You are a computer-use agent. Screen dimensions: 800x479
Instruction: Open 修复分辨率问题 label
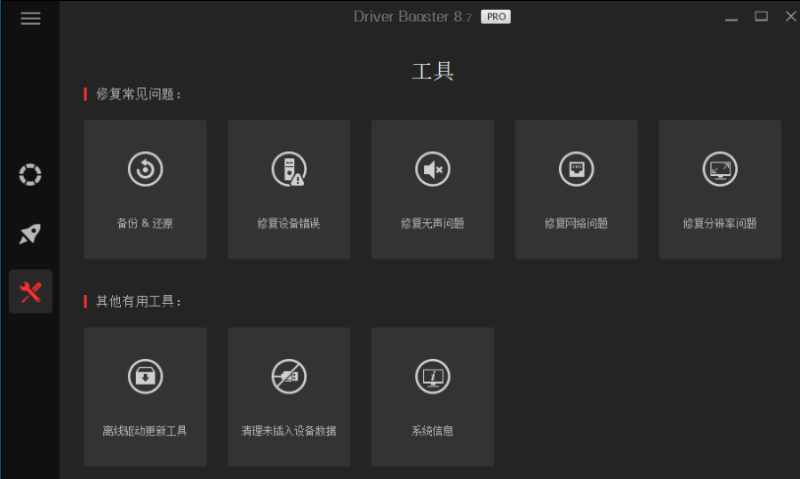(x=720, y=223)
